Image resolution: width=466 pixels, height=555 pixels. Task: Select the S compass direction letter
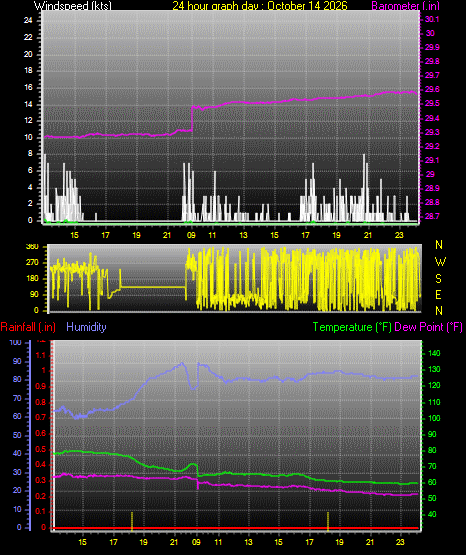[x=438, y=279]
